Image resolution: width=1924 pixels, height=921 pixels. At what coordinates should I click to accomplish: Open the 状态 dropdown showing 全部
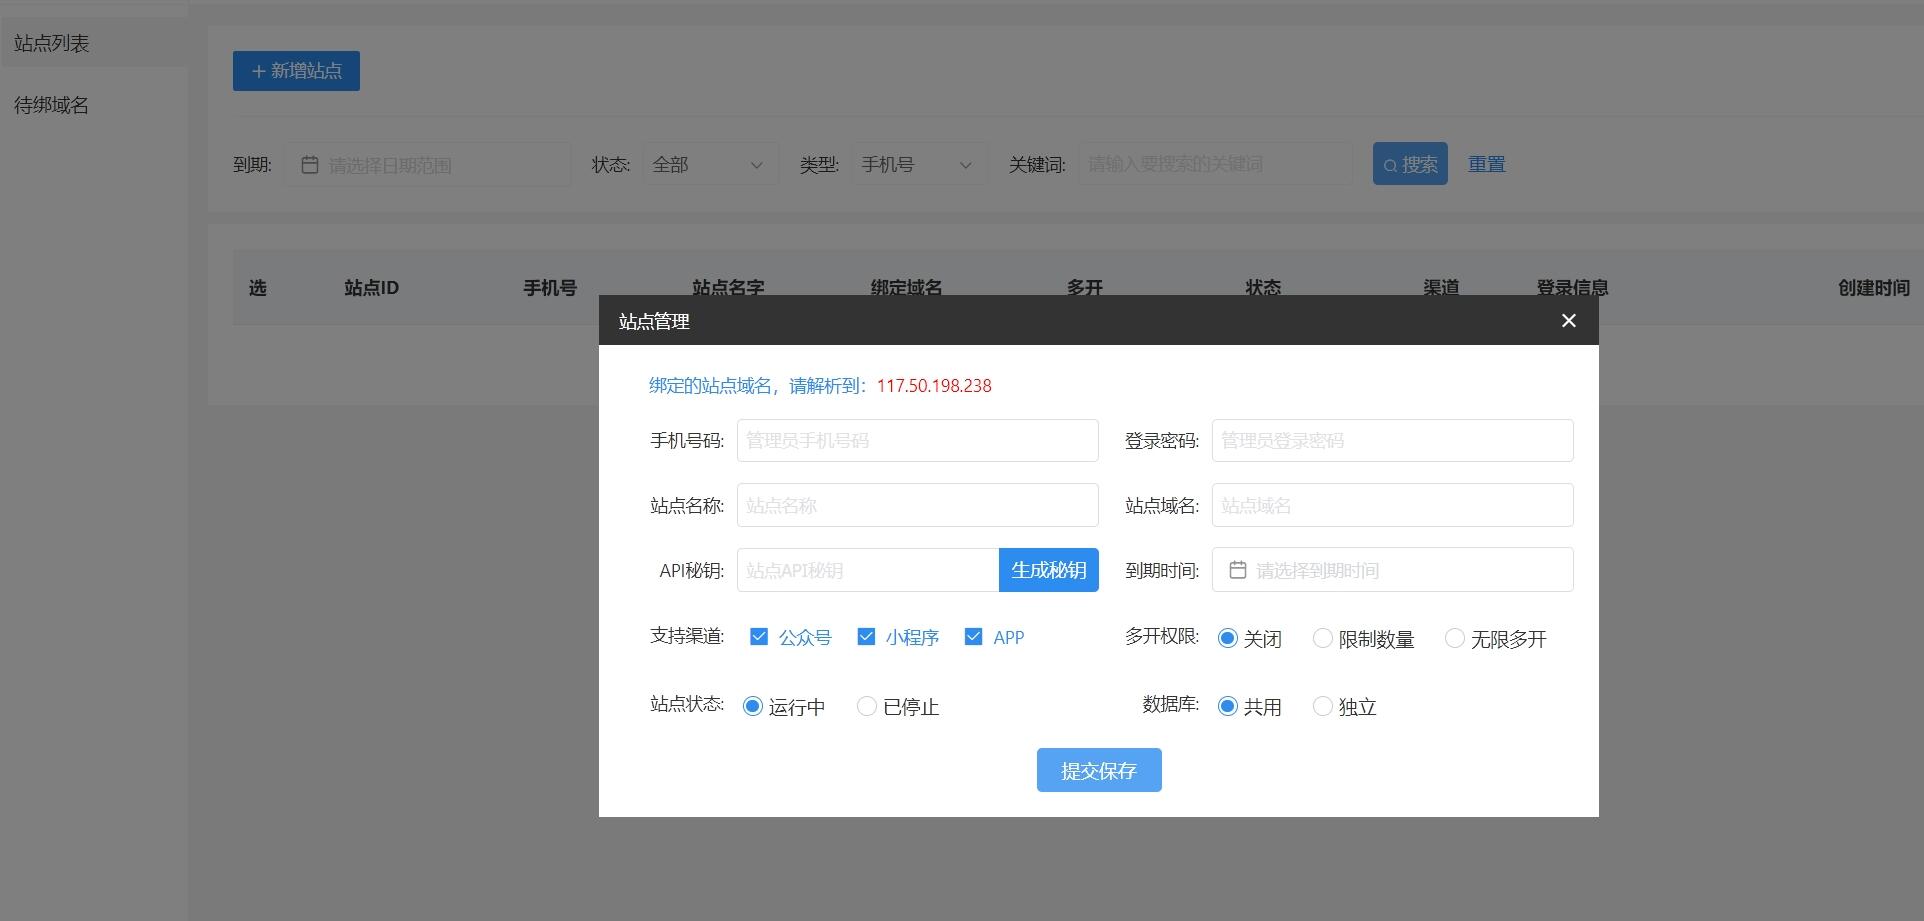pos(710,164)
